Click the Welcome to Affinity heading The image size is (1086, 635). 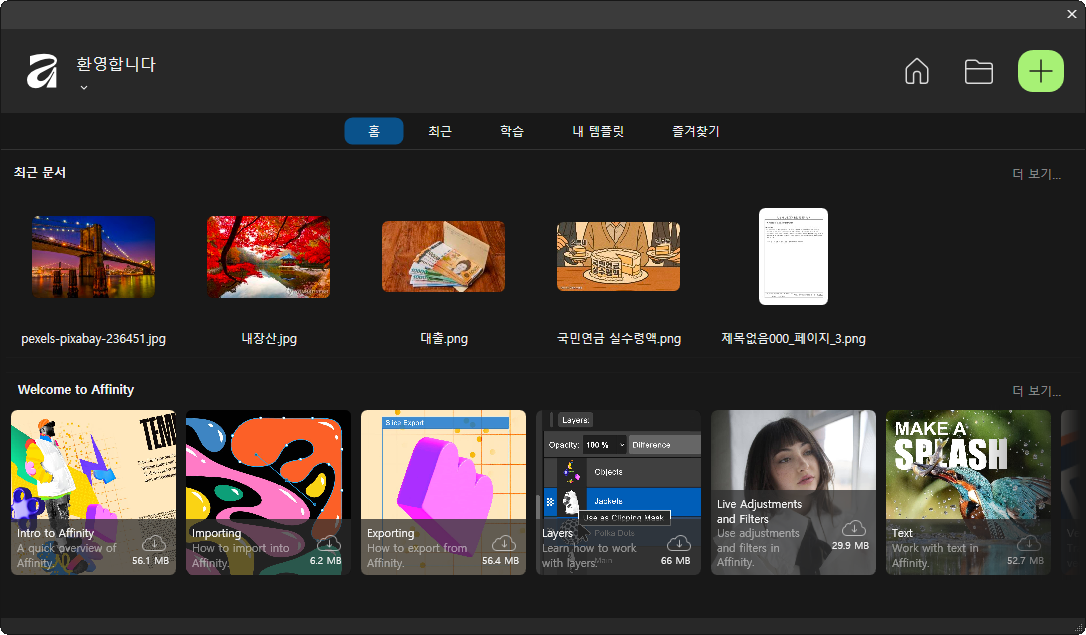pyautogui.click(x=76, y=390)
